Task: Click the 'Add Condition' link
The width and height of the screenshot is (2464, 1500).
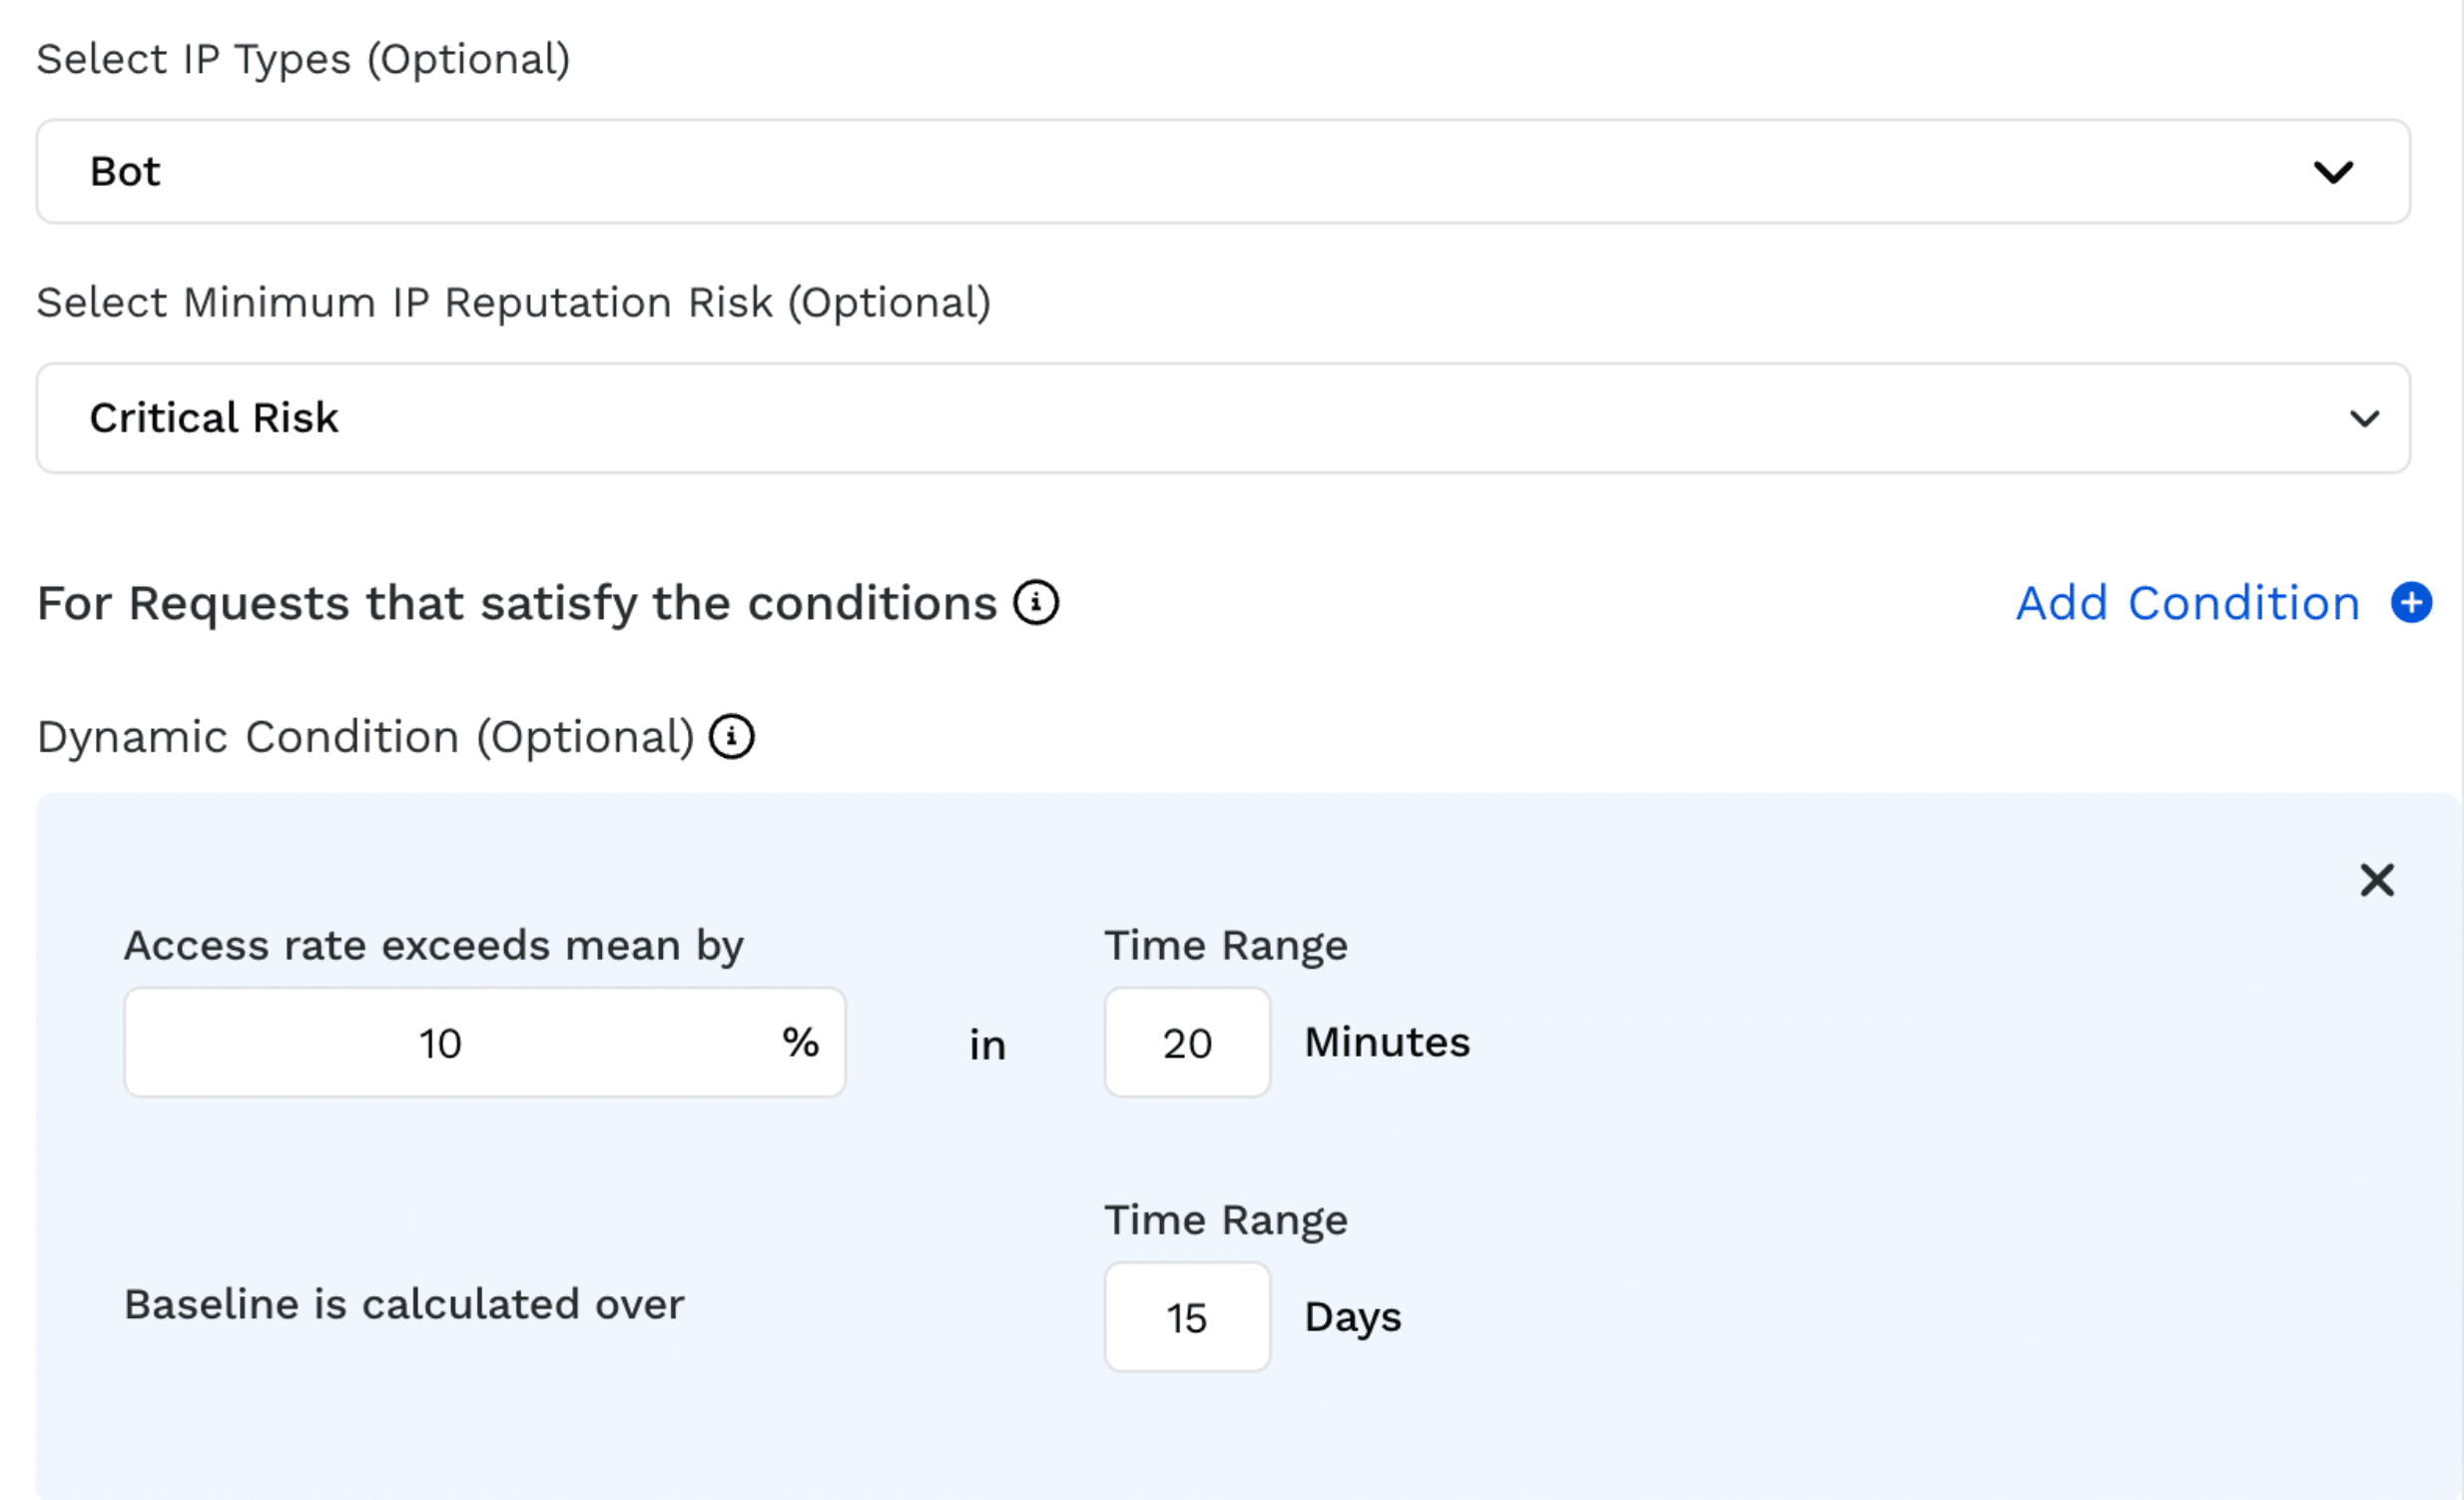Action: tap(2187, 603)
